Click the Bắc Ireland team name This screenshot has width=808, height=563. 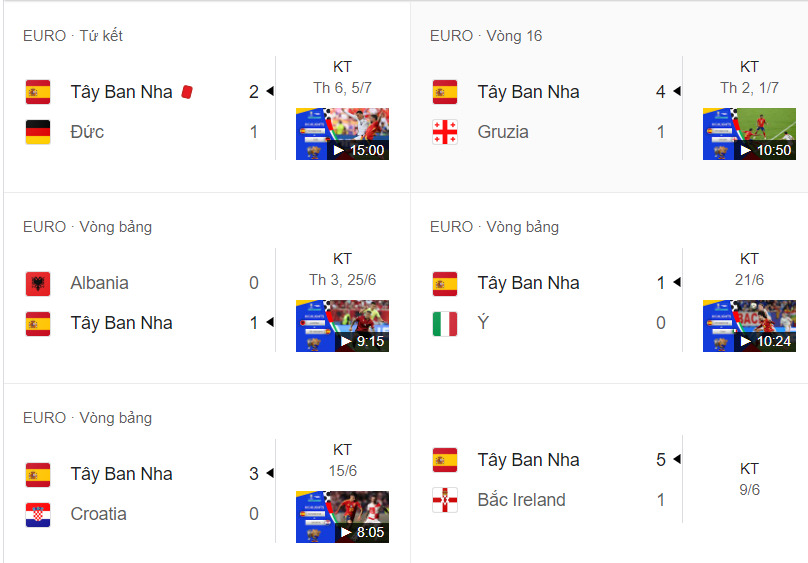(521, 500)
